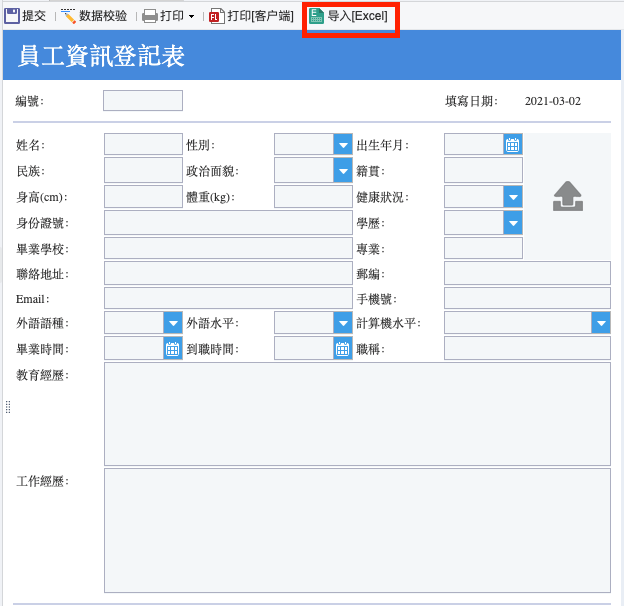
Task: Click the 郵編 input field
Action: tap(527, 273)
